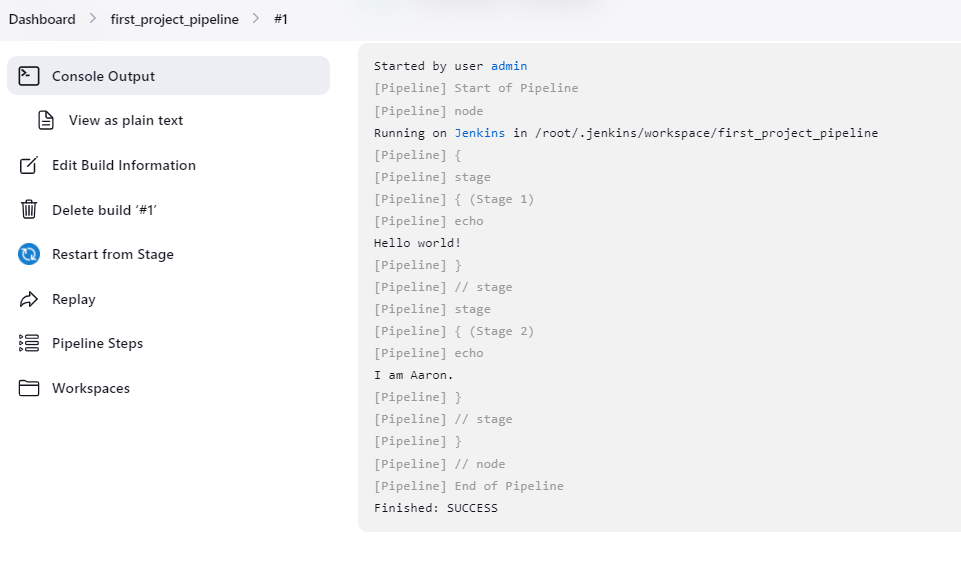The width and height of the screenshot is (961, 576).
Task: Open the first_project_pipeline breadcrumb link
Action: point(175,19)
